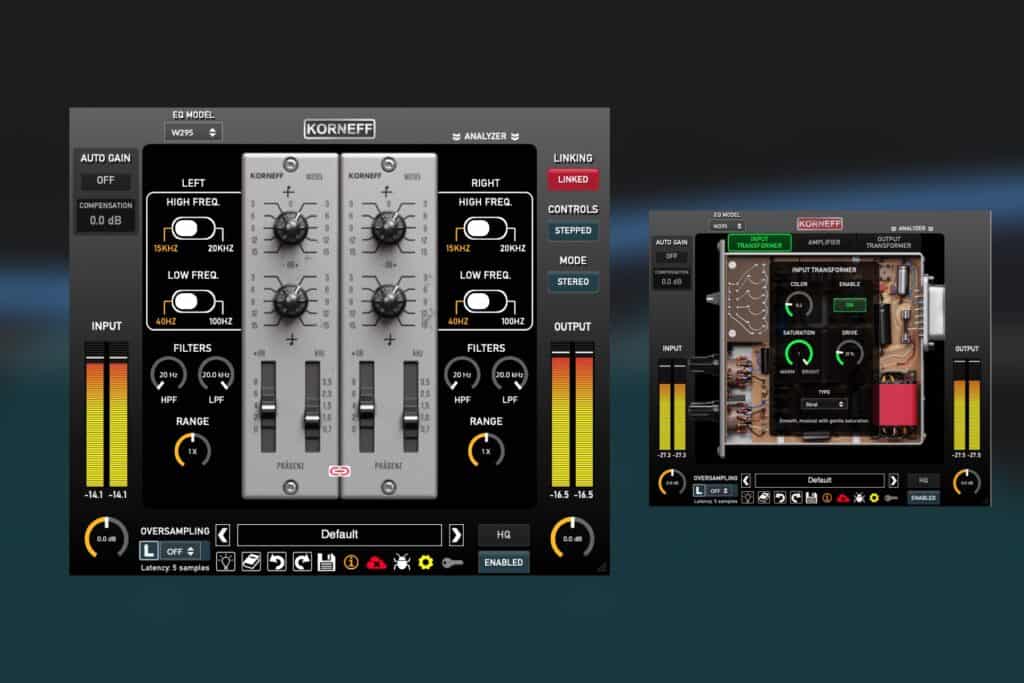The height and width of the screenshot is (683, 1024).
Task: Click the L oversampling icon in main window
Action: (149, 550)
